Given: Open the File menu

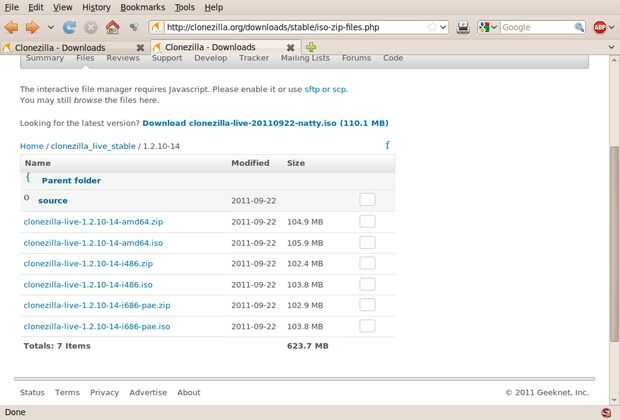Looking at the screenshot, I should (11, 7).
